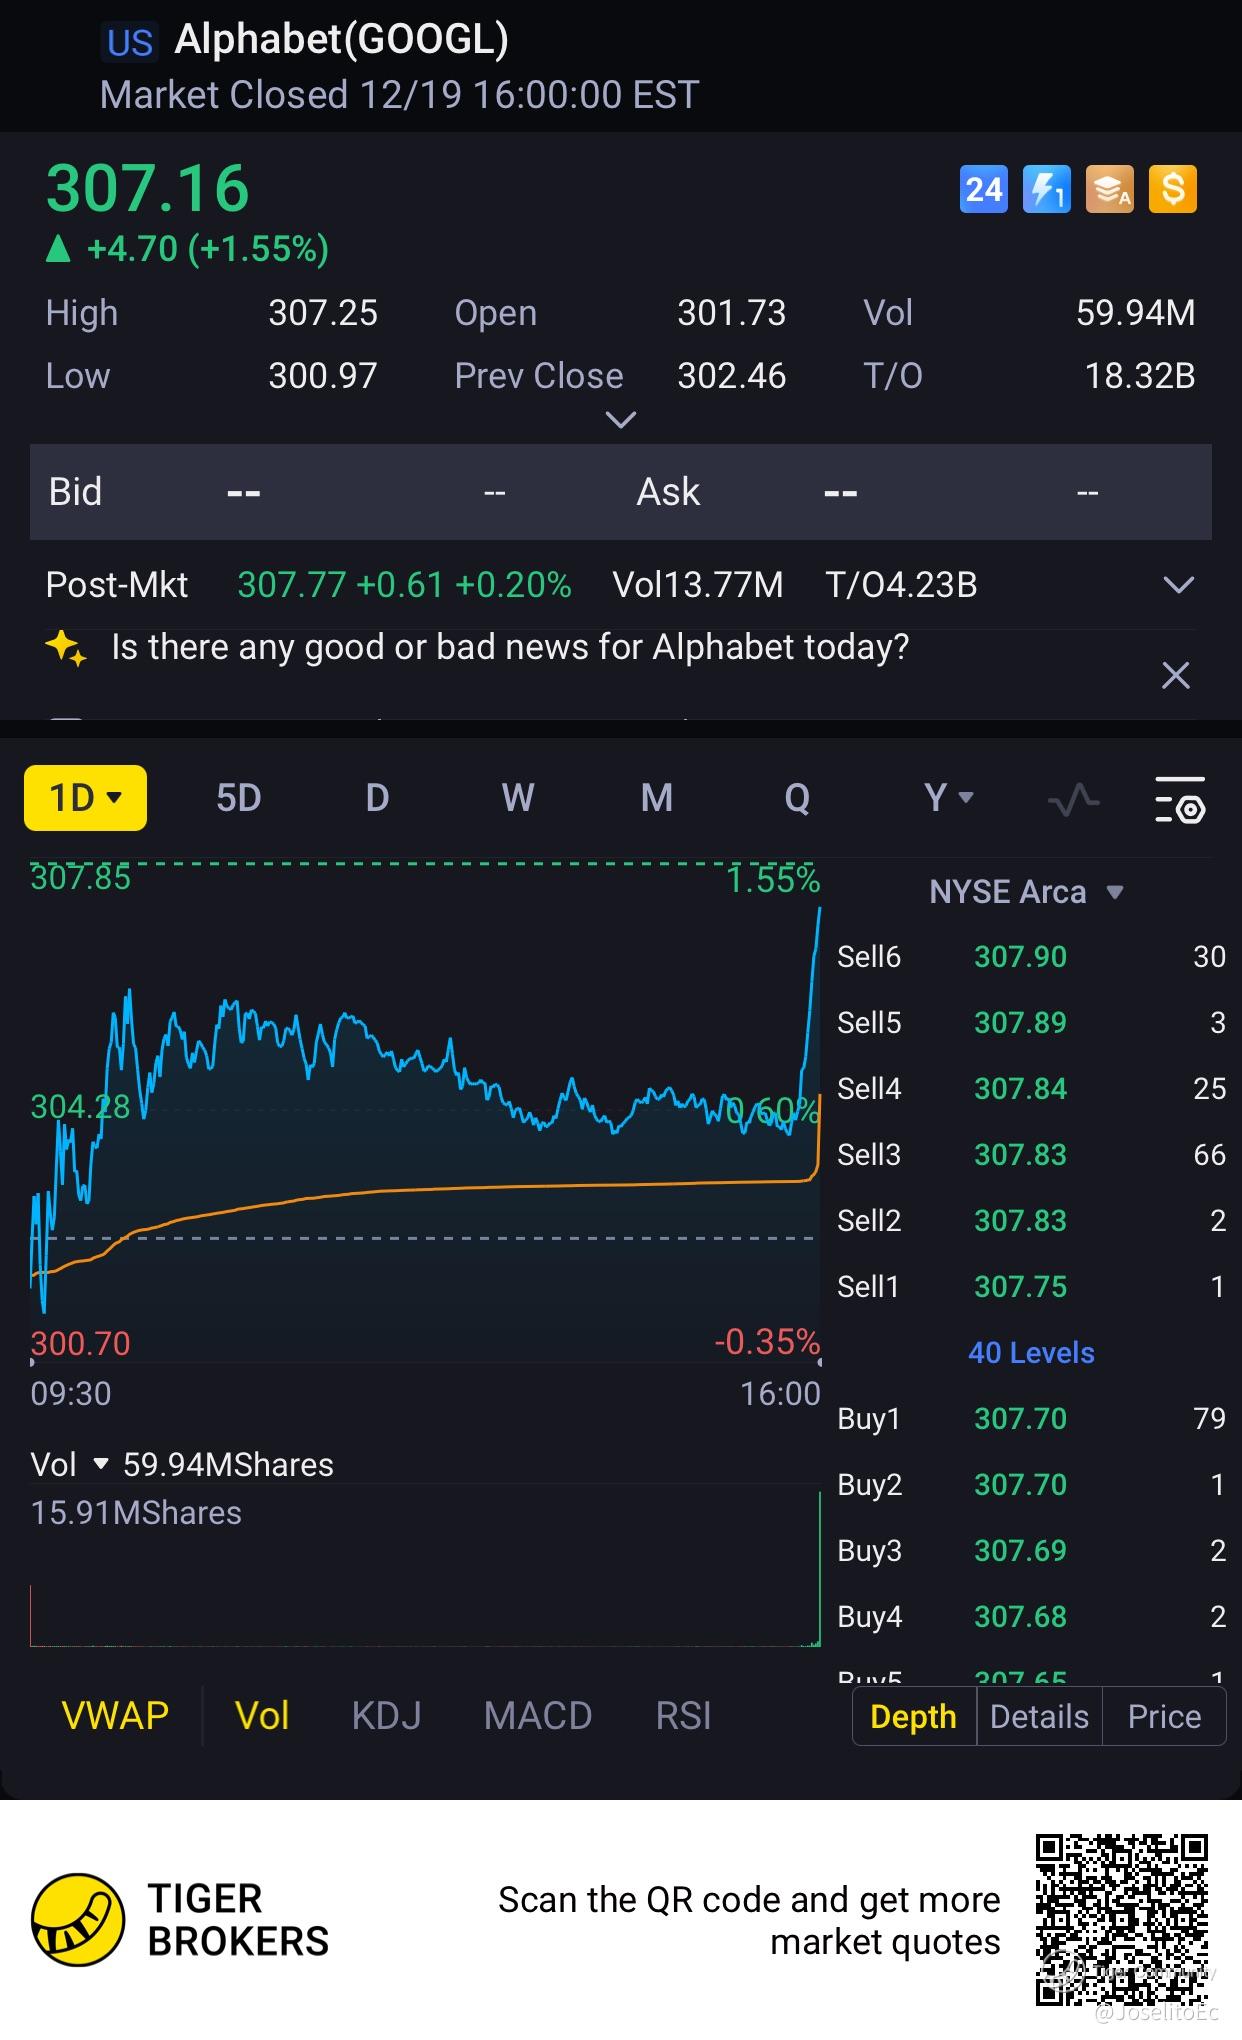Tap the sparkle AI assistant icon
The image size is (1242, 2040).
[x=66, y=648]
